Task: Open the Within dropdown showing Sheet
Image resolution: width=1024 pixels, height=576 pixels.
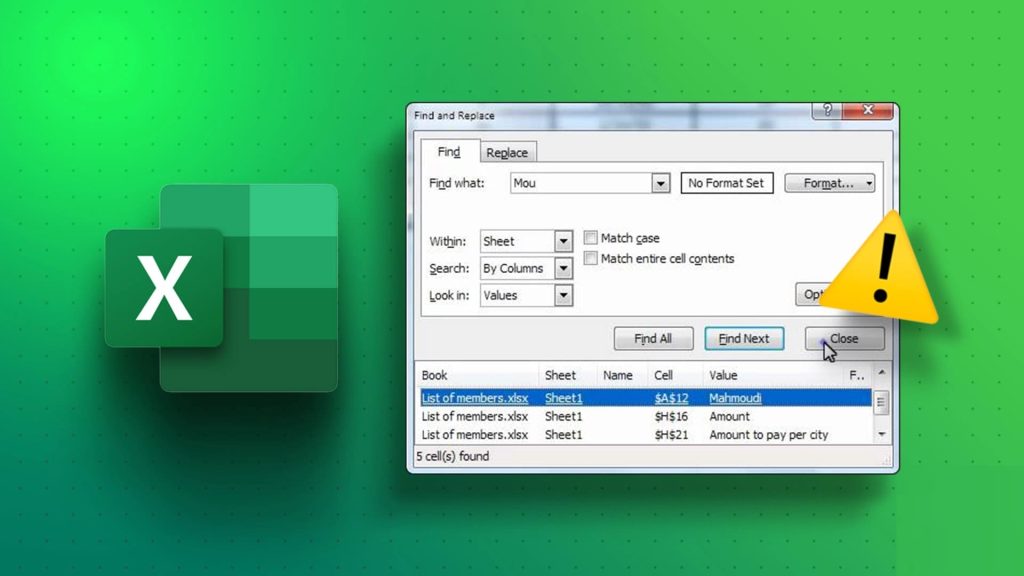Action: point(562,241)
